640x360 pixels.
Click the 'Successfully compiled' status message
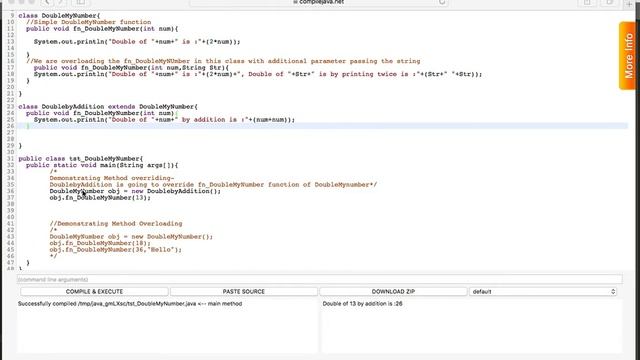click(x=130, y=304)
